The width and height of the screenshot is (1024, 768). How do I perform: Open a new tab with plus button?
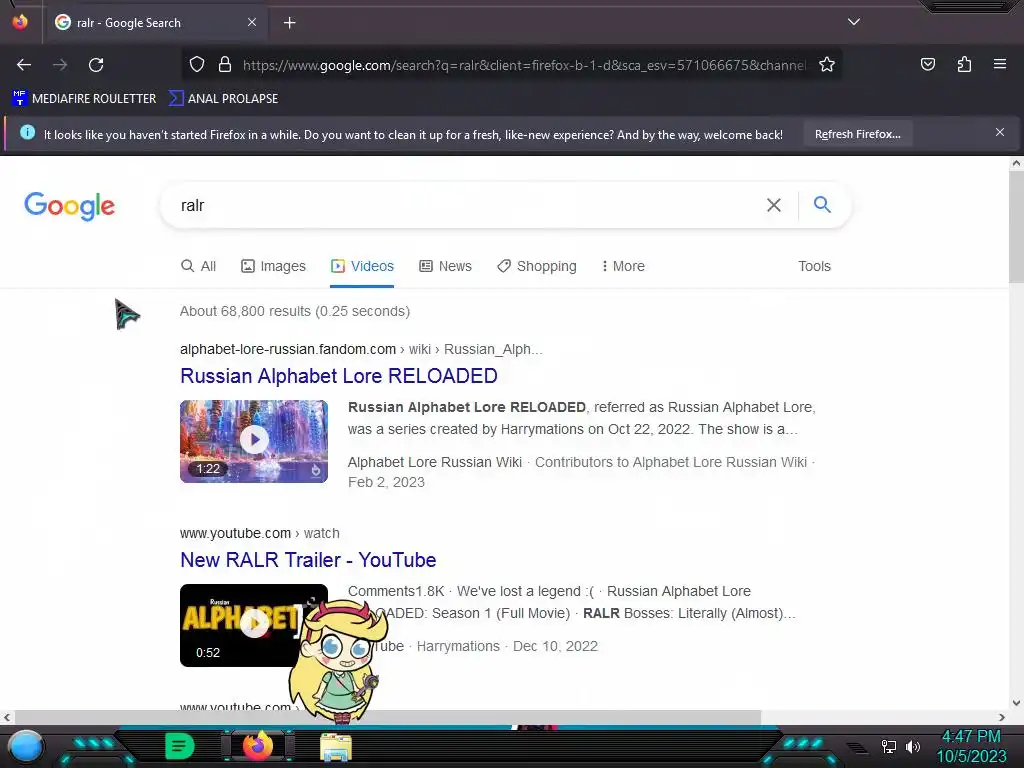coord(289,23)
